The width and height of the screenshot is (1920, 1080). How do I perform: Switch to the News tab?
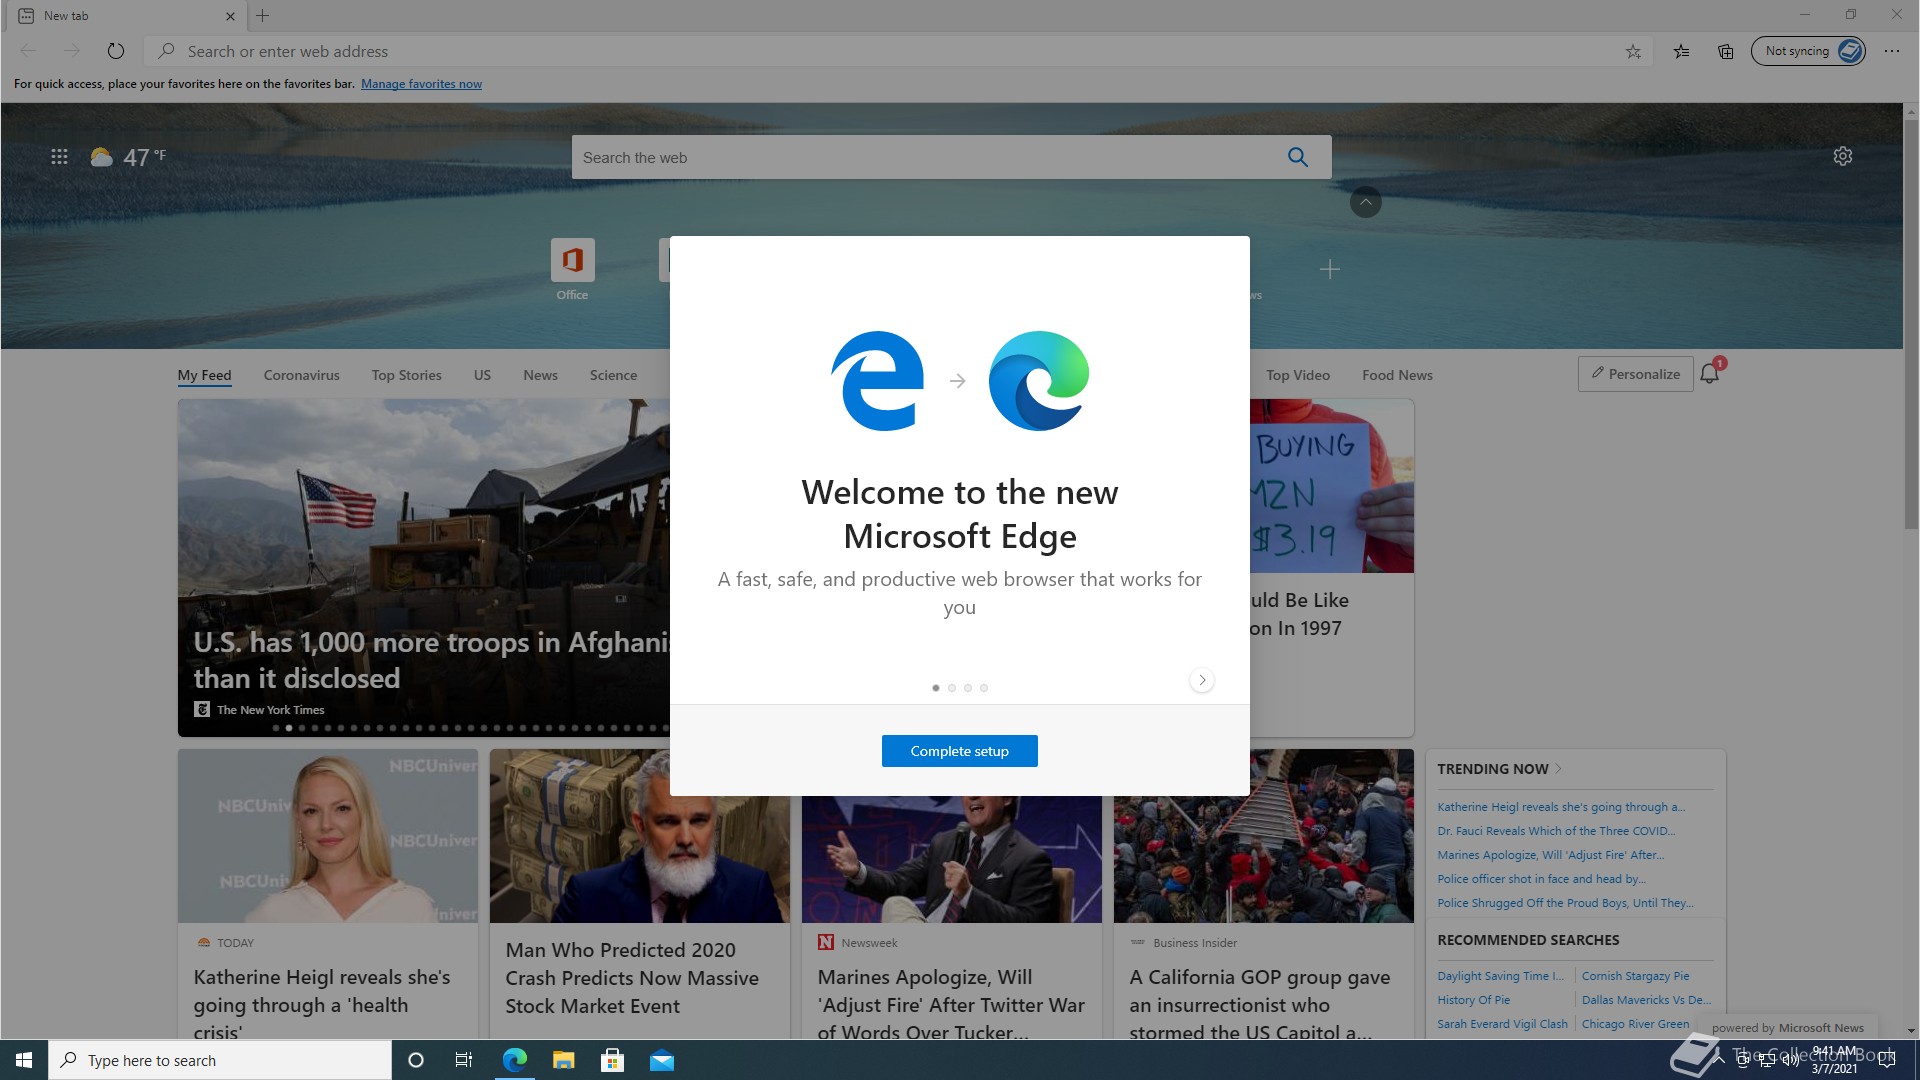[x=540, y=375]
